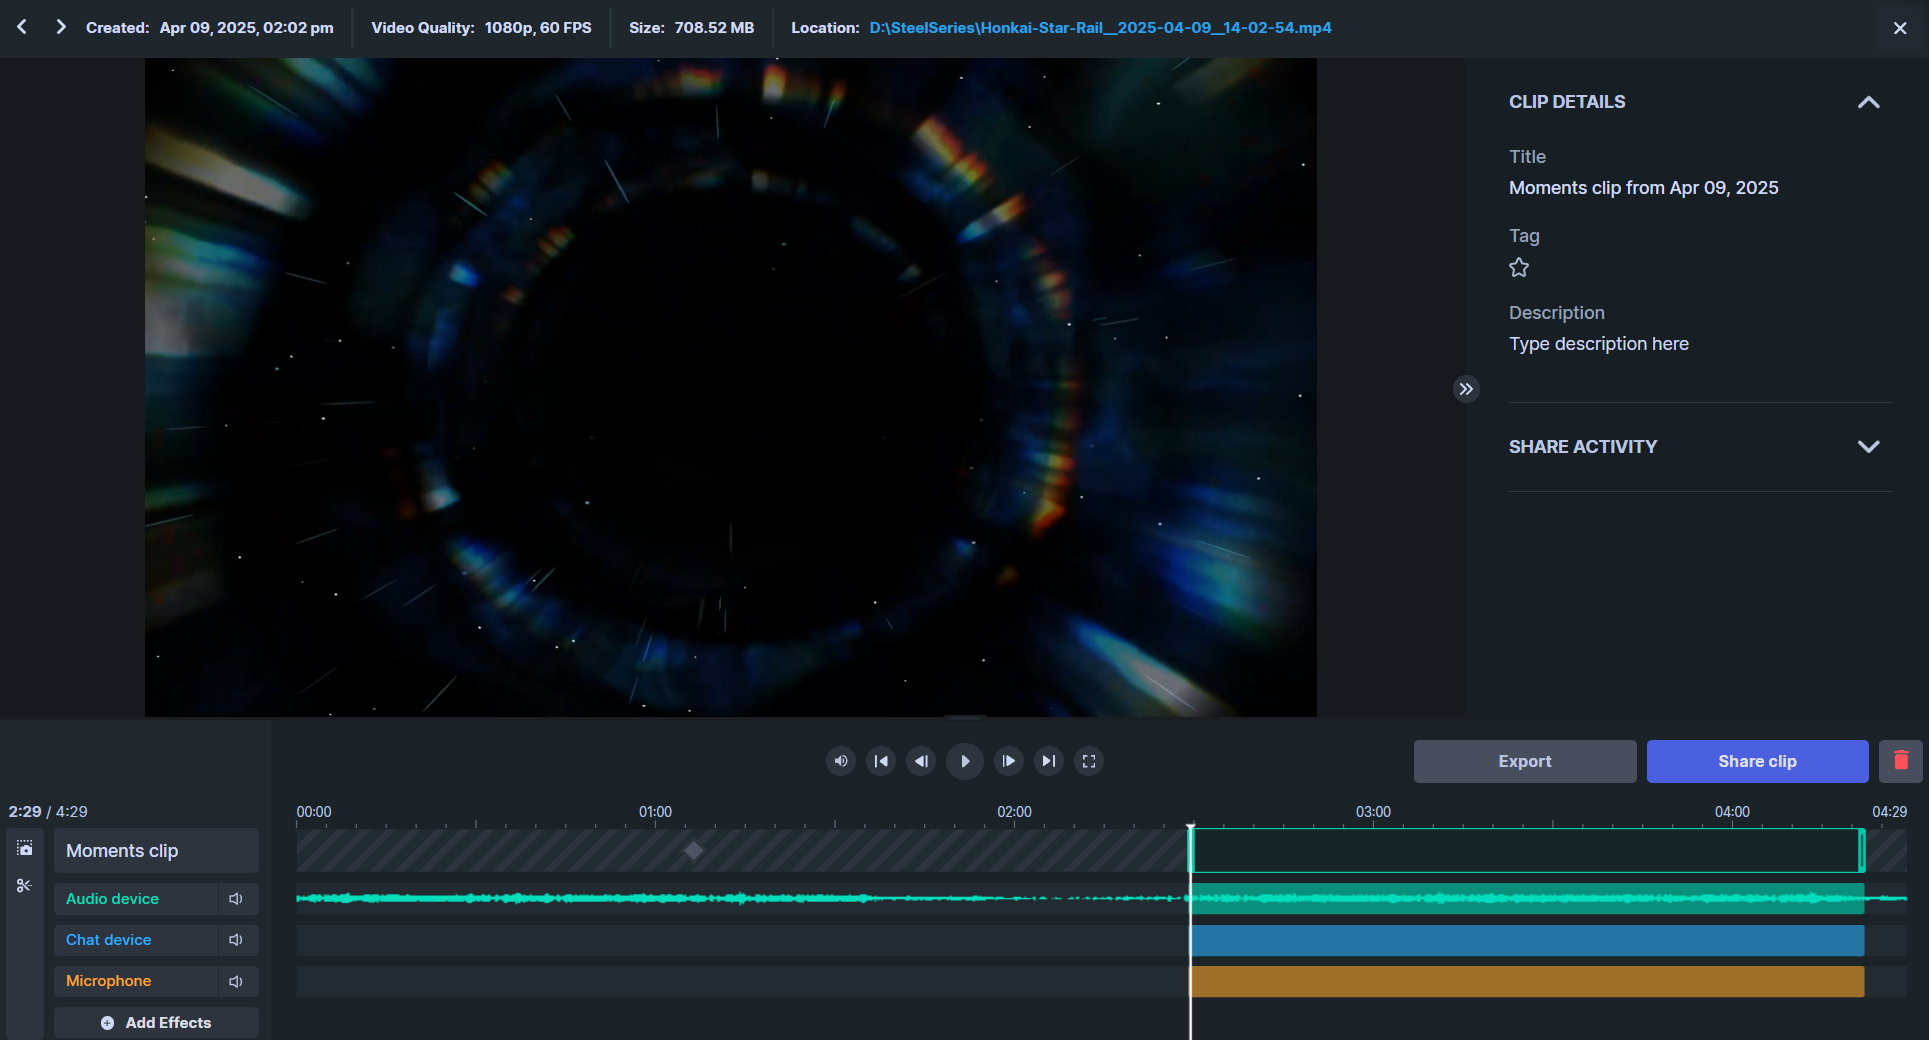Select the scissors cut tool
This screenshot has height=1040, width=1929.
click(x=25, y=886)
